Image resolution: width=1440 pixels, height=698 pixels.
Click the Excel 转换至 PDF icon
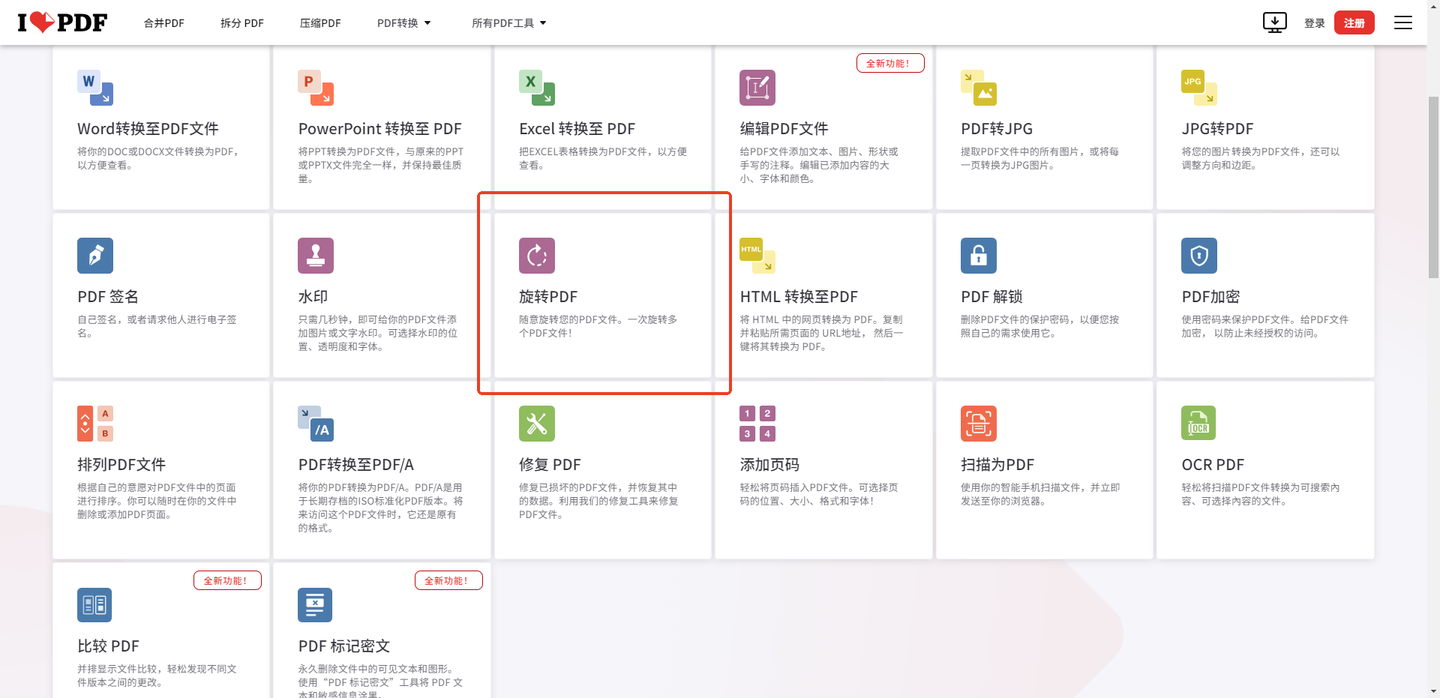coord(537,88)
